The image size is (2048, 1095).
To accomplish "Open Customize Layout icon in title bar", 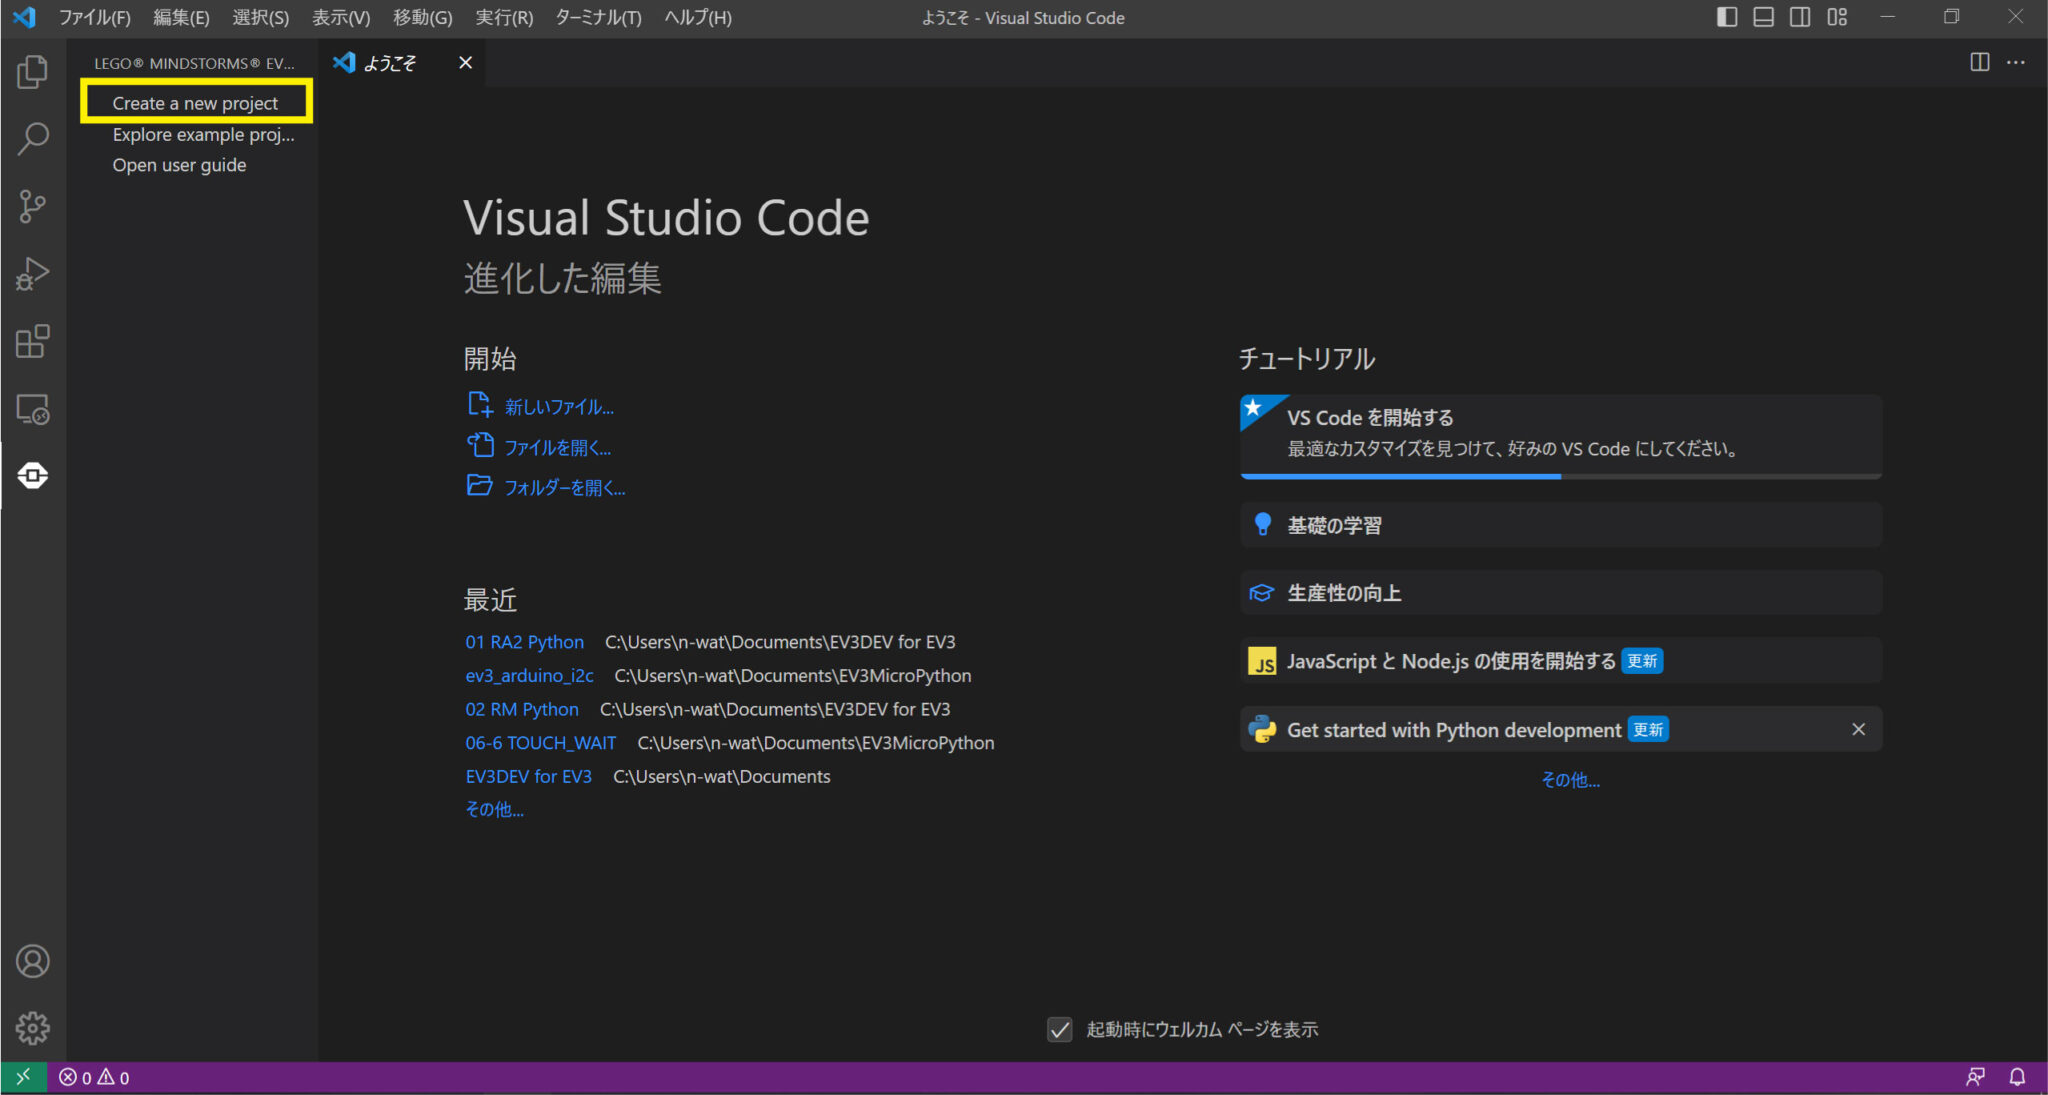I will (x=1837, y=17).
